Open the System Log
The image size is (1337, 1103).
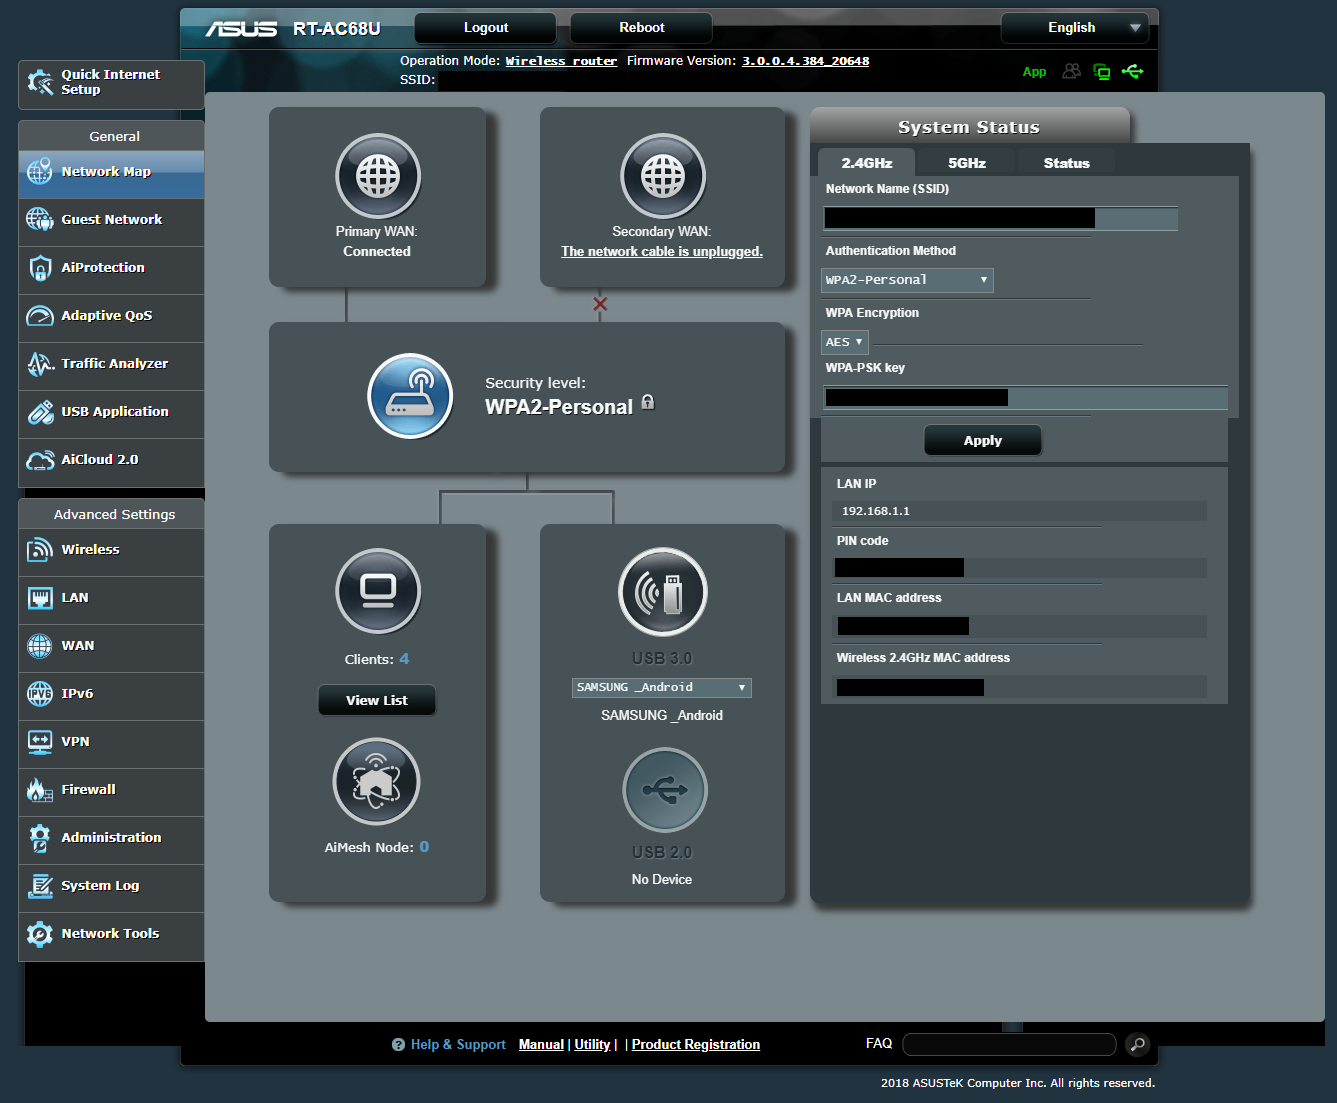tap(111, 886)
